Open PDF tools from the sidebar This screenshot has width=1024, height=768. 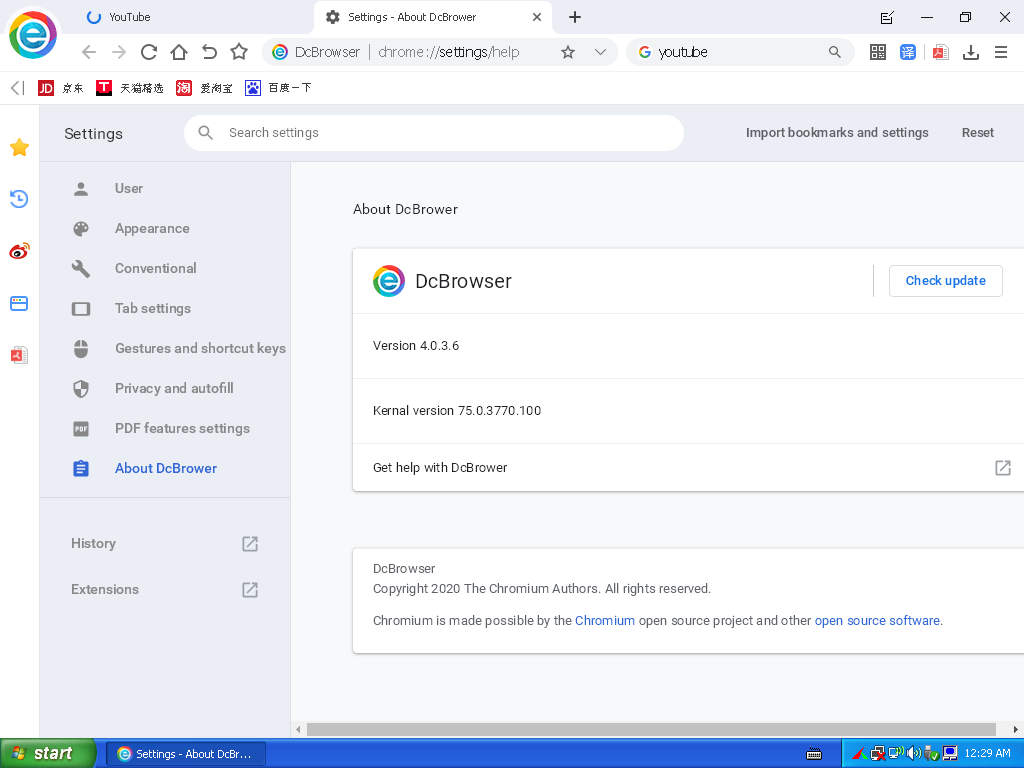19,355
